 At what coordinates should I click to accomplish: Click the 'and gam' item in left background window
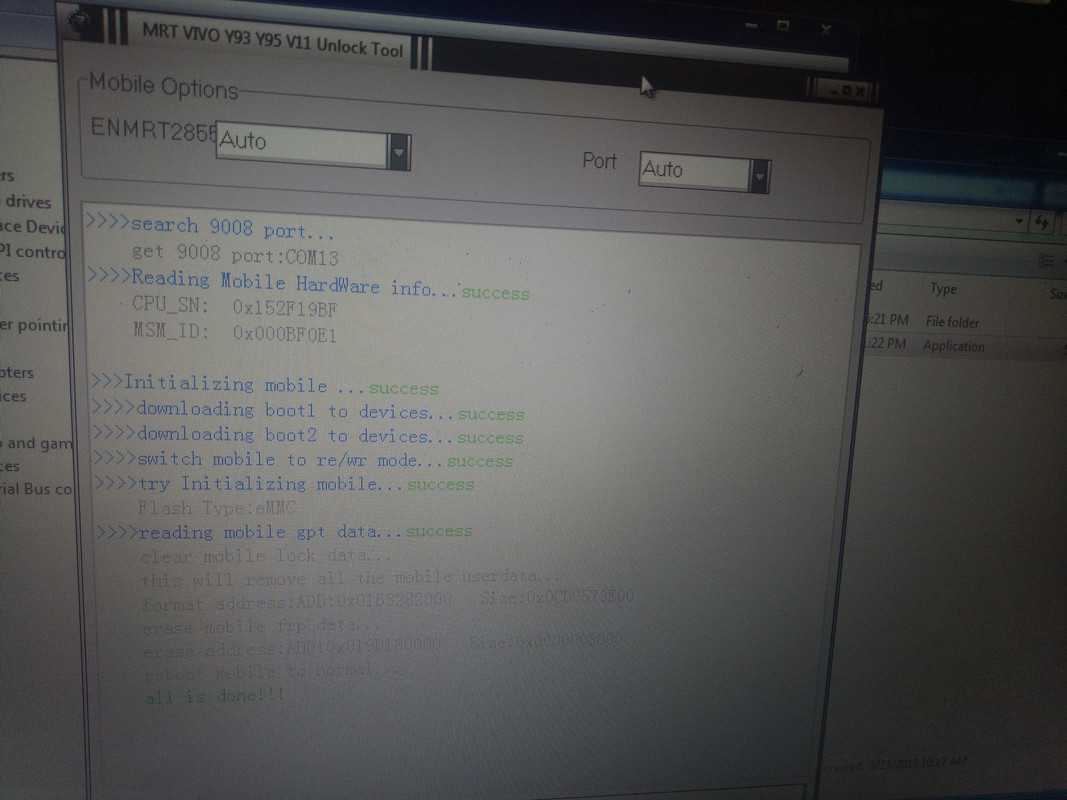pos(38,444)
